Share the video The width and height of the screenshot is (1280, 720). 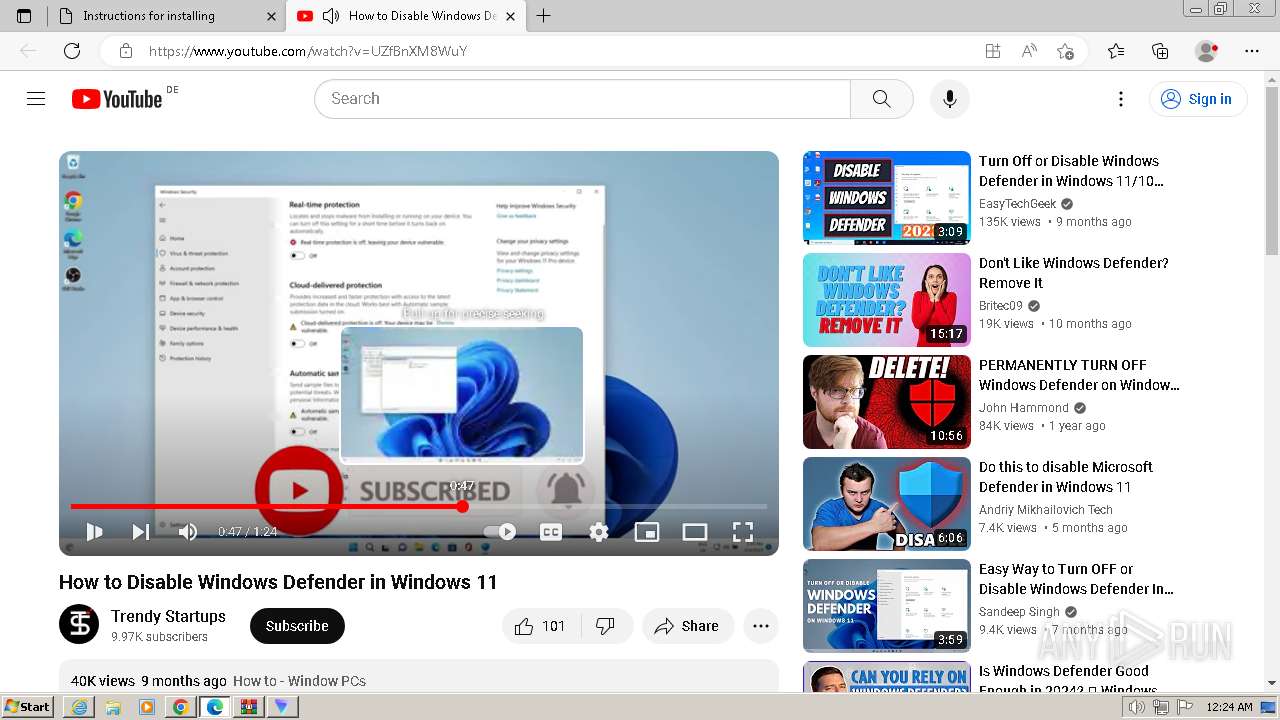pos(688,626)
